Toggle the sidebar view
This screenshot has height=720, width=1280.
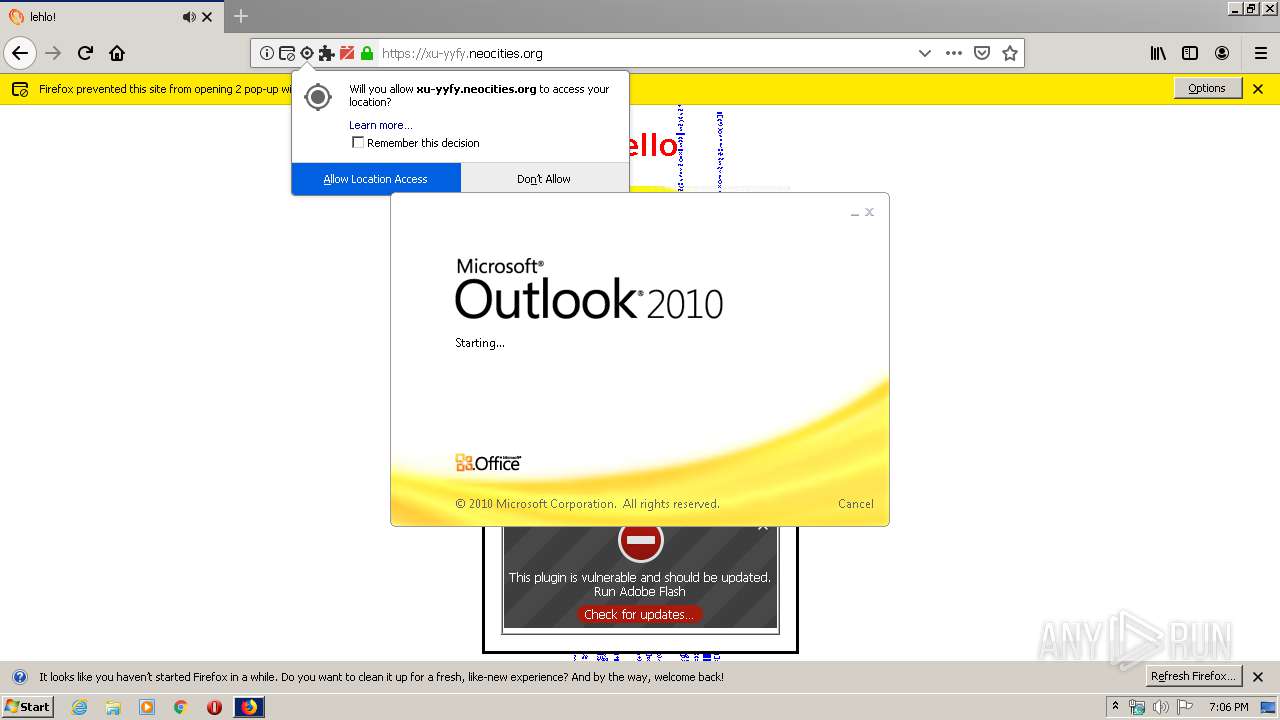point(1190,53)
